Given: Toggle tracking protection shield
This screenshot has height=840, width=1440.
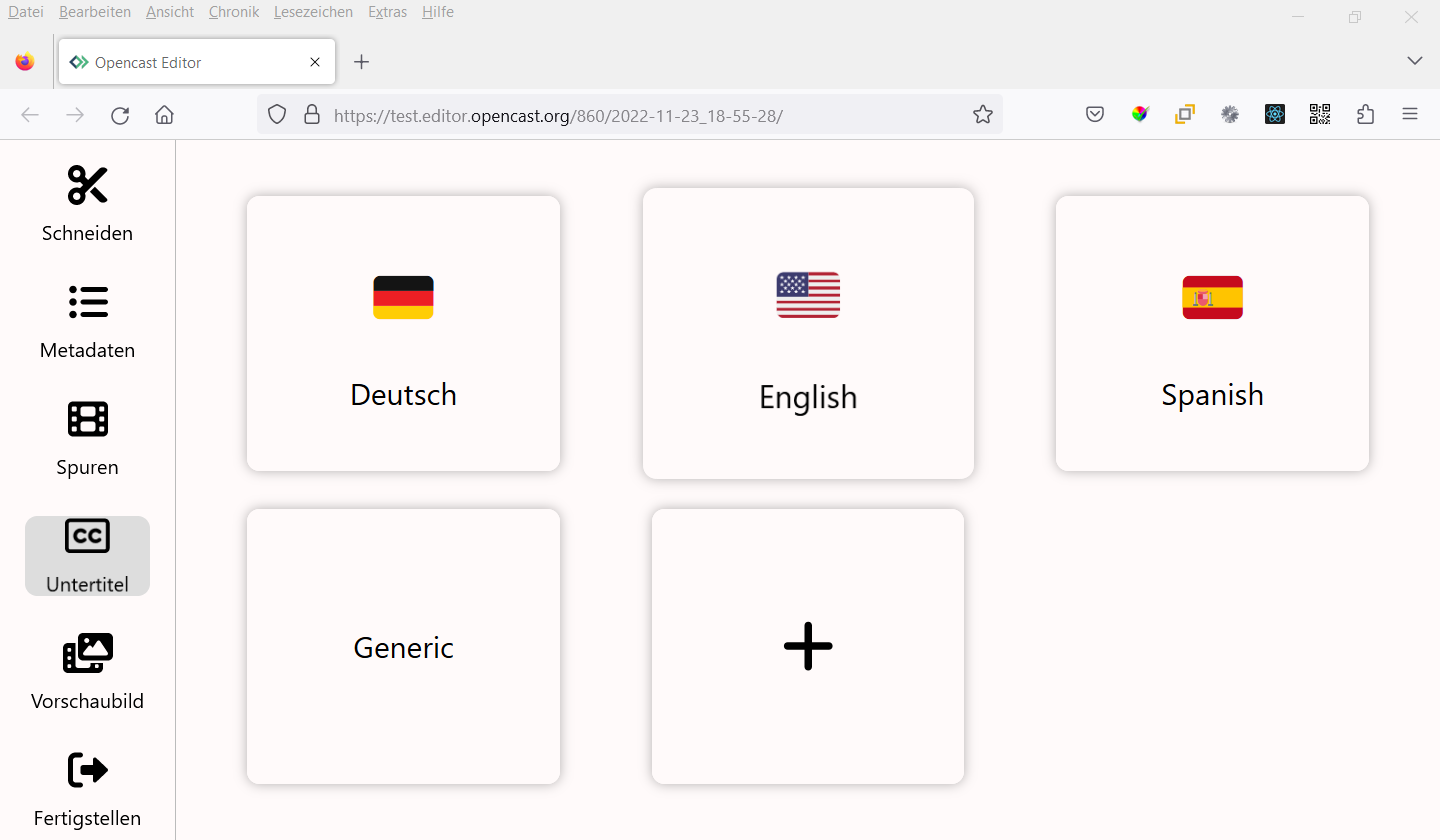Looking at the screenshot, I should (x=276, y=114).
